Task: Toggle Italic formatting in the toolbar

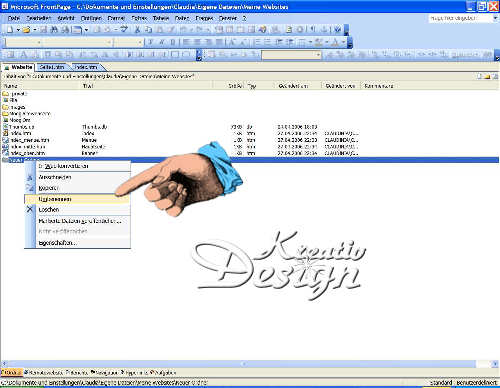Action: (x=162, y=42)
